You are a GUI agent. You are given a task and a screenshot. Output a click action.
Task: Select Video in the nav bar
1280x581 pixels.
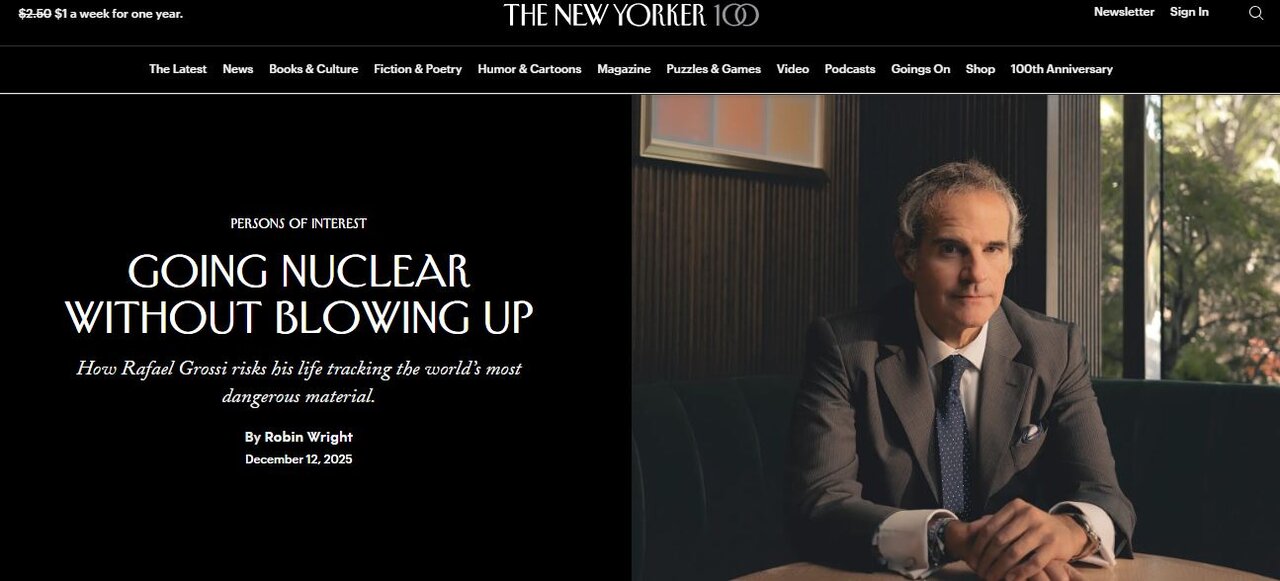(x=793, y=69)
